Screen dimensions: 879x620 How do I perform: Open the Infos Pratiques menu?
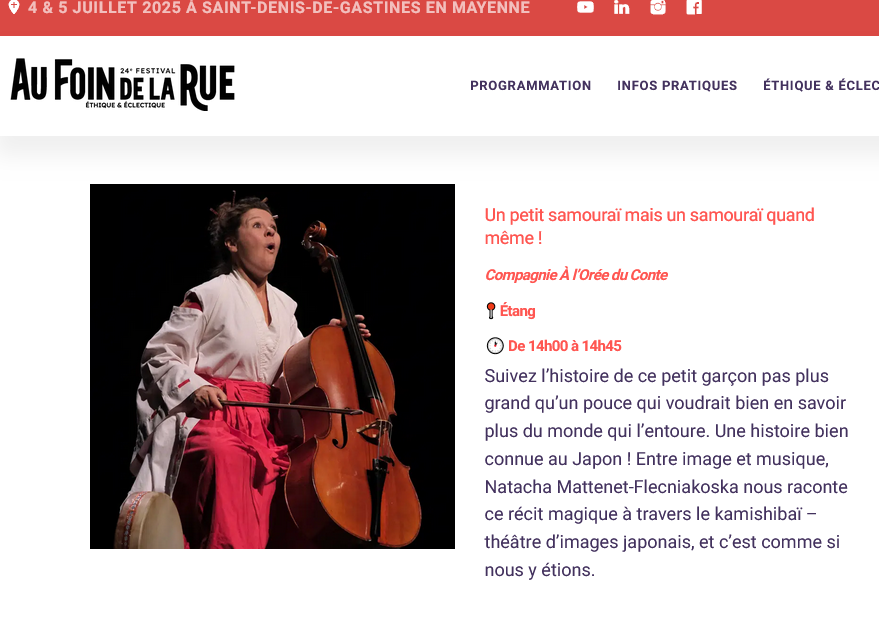(x=677, y=85)
